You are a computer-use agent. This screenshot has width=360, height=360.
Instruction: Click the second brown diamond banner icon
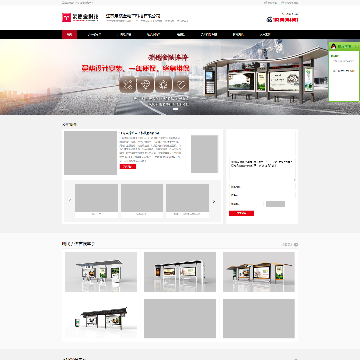pos(146,84)
